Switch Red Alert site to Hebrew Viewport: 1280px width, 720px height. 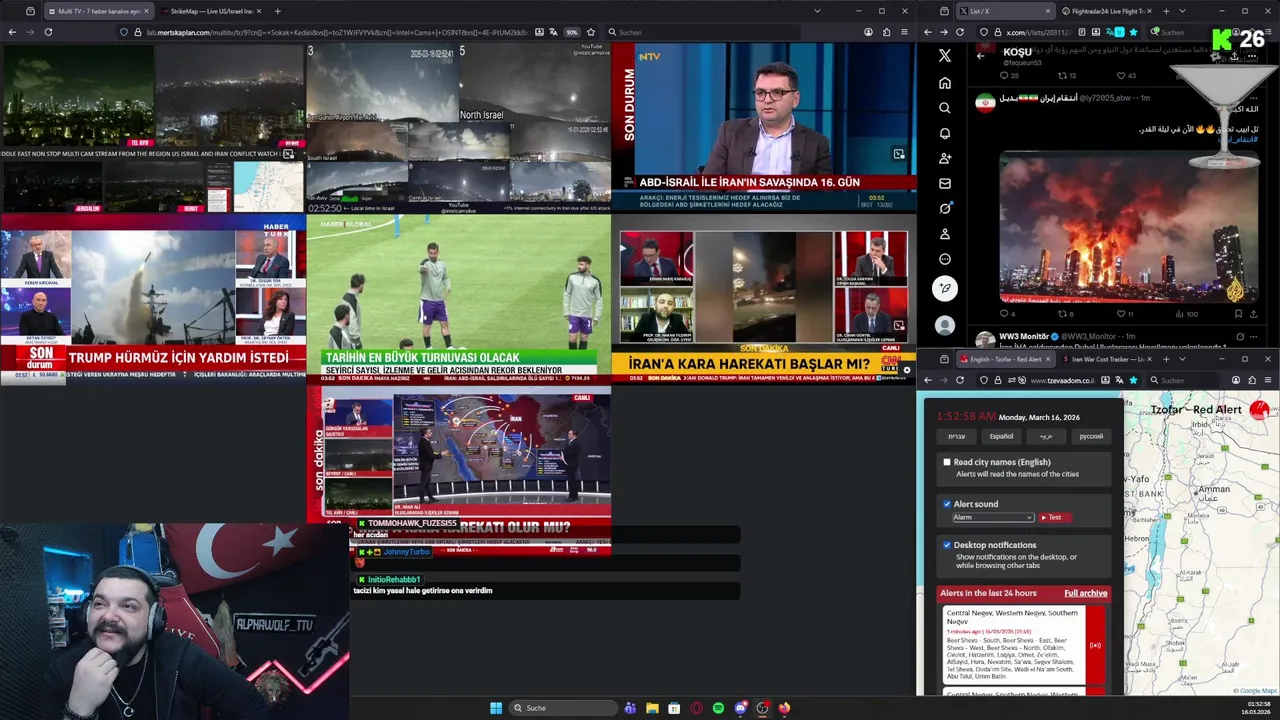coord(957,436)
